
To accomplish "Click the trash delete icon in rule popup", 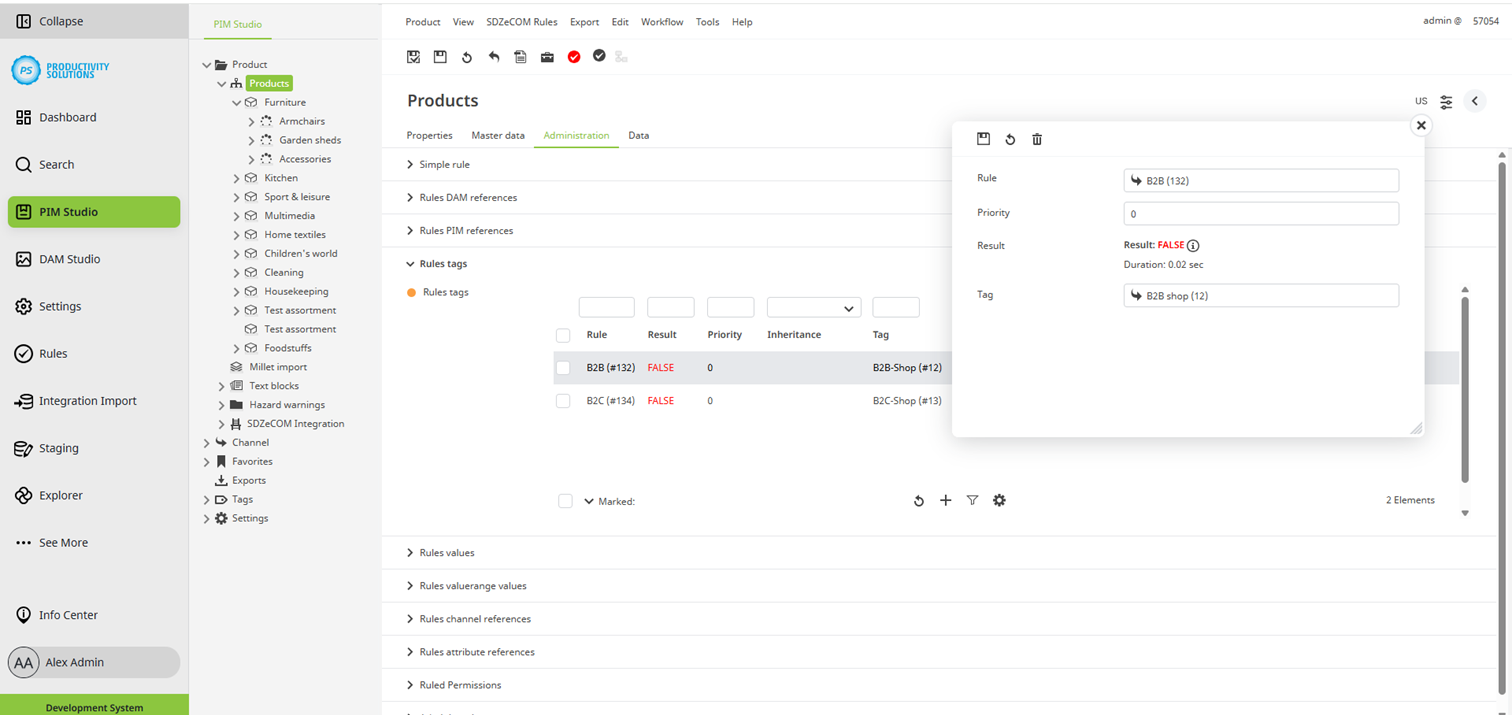I will (1037, 139).
